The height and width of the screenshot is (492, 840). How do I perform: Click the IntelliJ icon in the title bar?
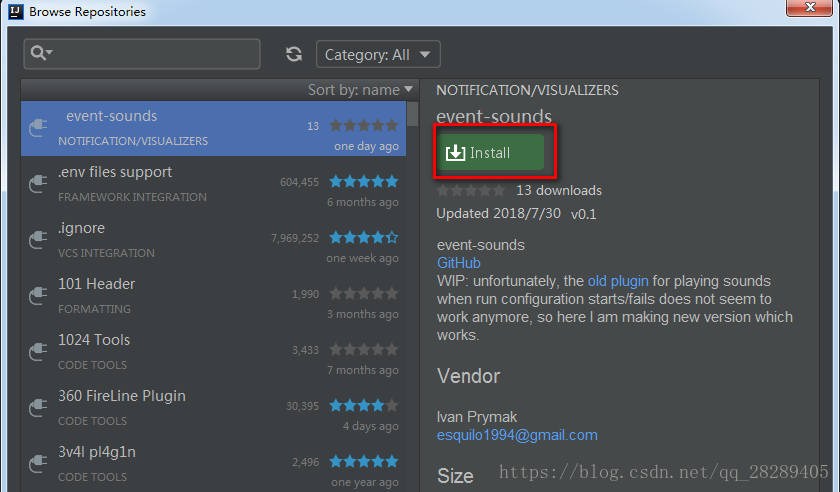pyautogui.click(x=16, y=11)
